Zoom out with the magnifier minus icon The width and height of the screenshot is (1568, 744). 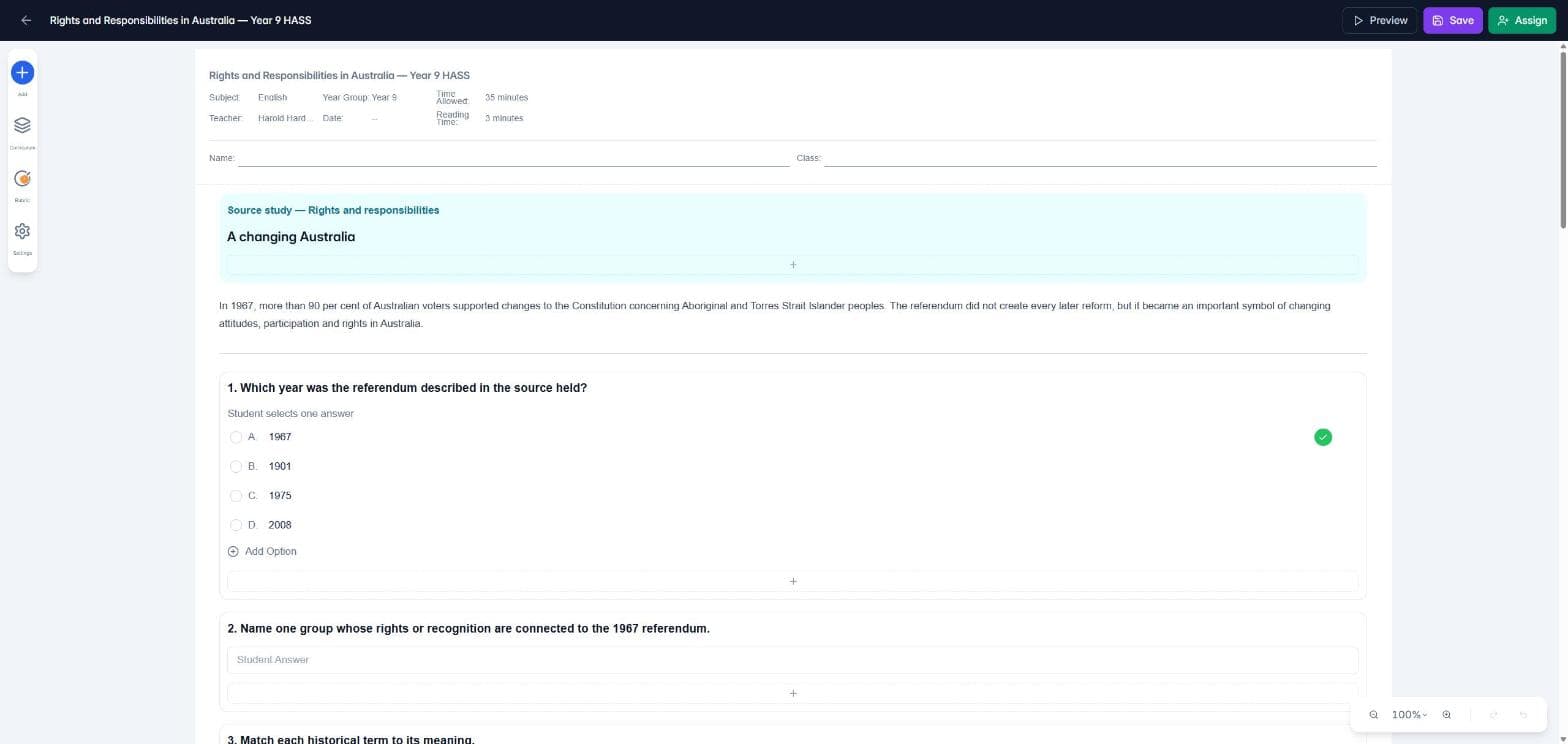(x=1374, y=715)
